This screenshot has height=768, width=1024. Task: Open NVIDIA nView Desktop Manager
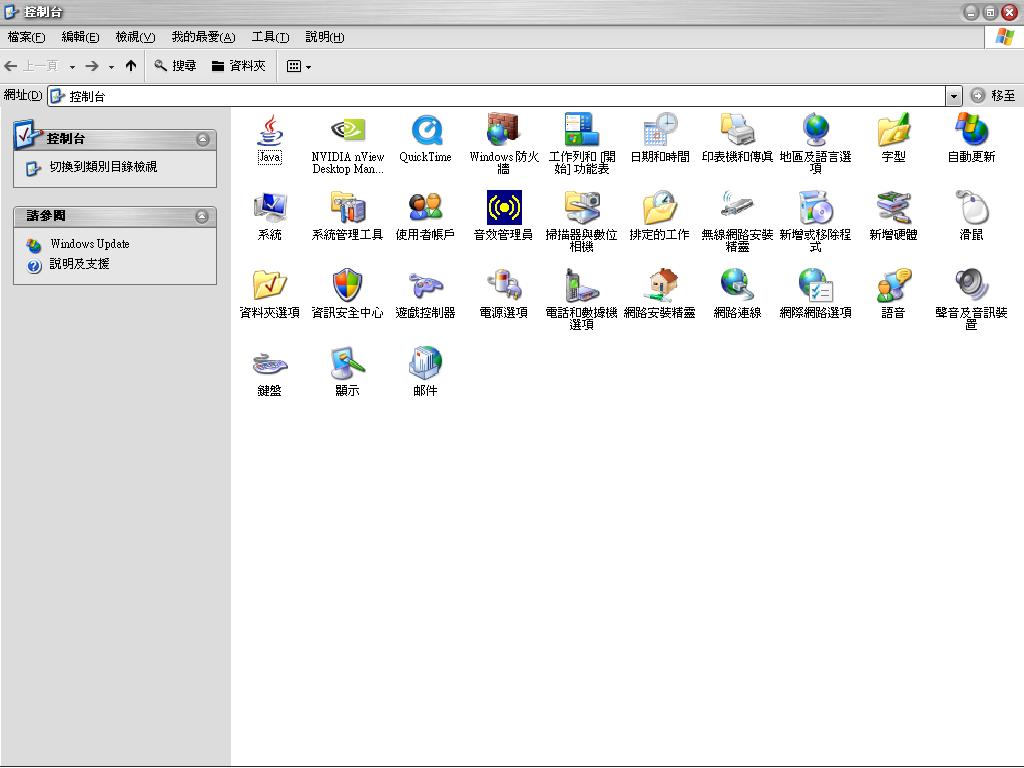(x=347, y=132)
